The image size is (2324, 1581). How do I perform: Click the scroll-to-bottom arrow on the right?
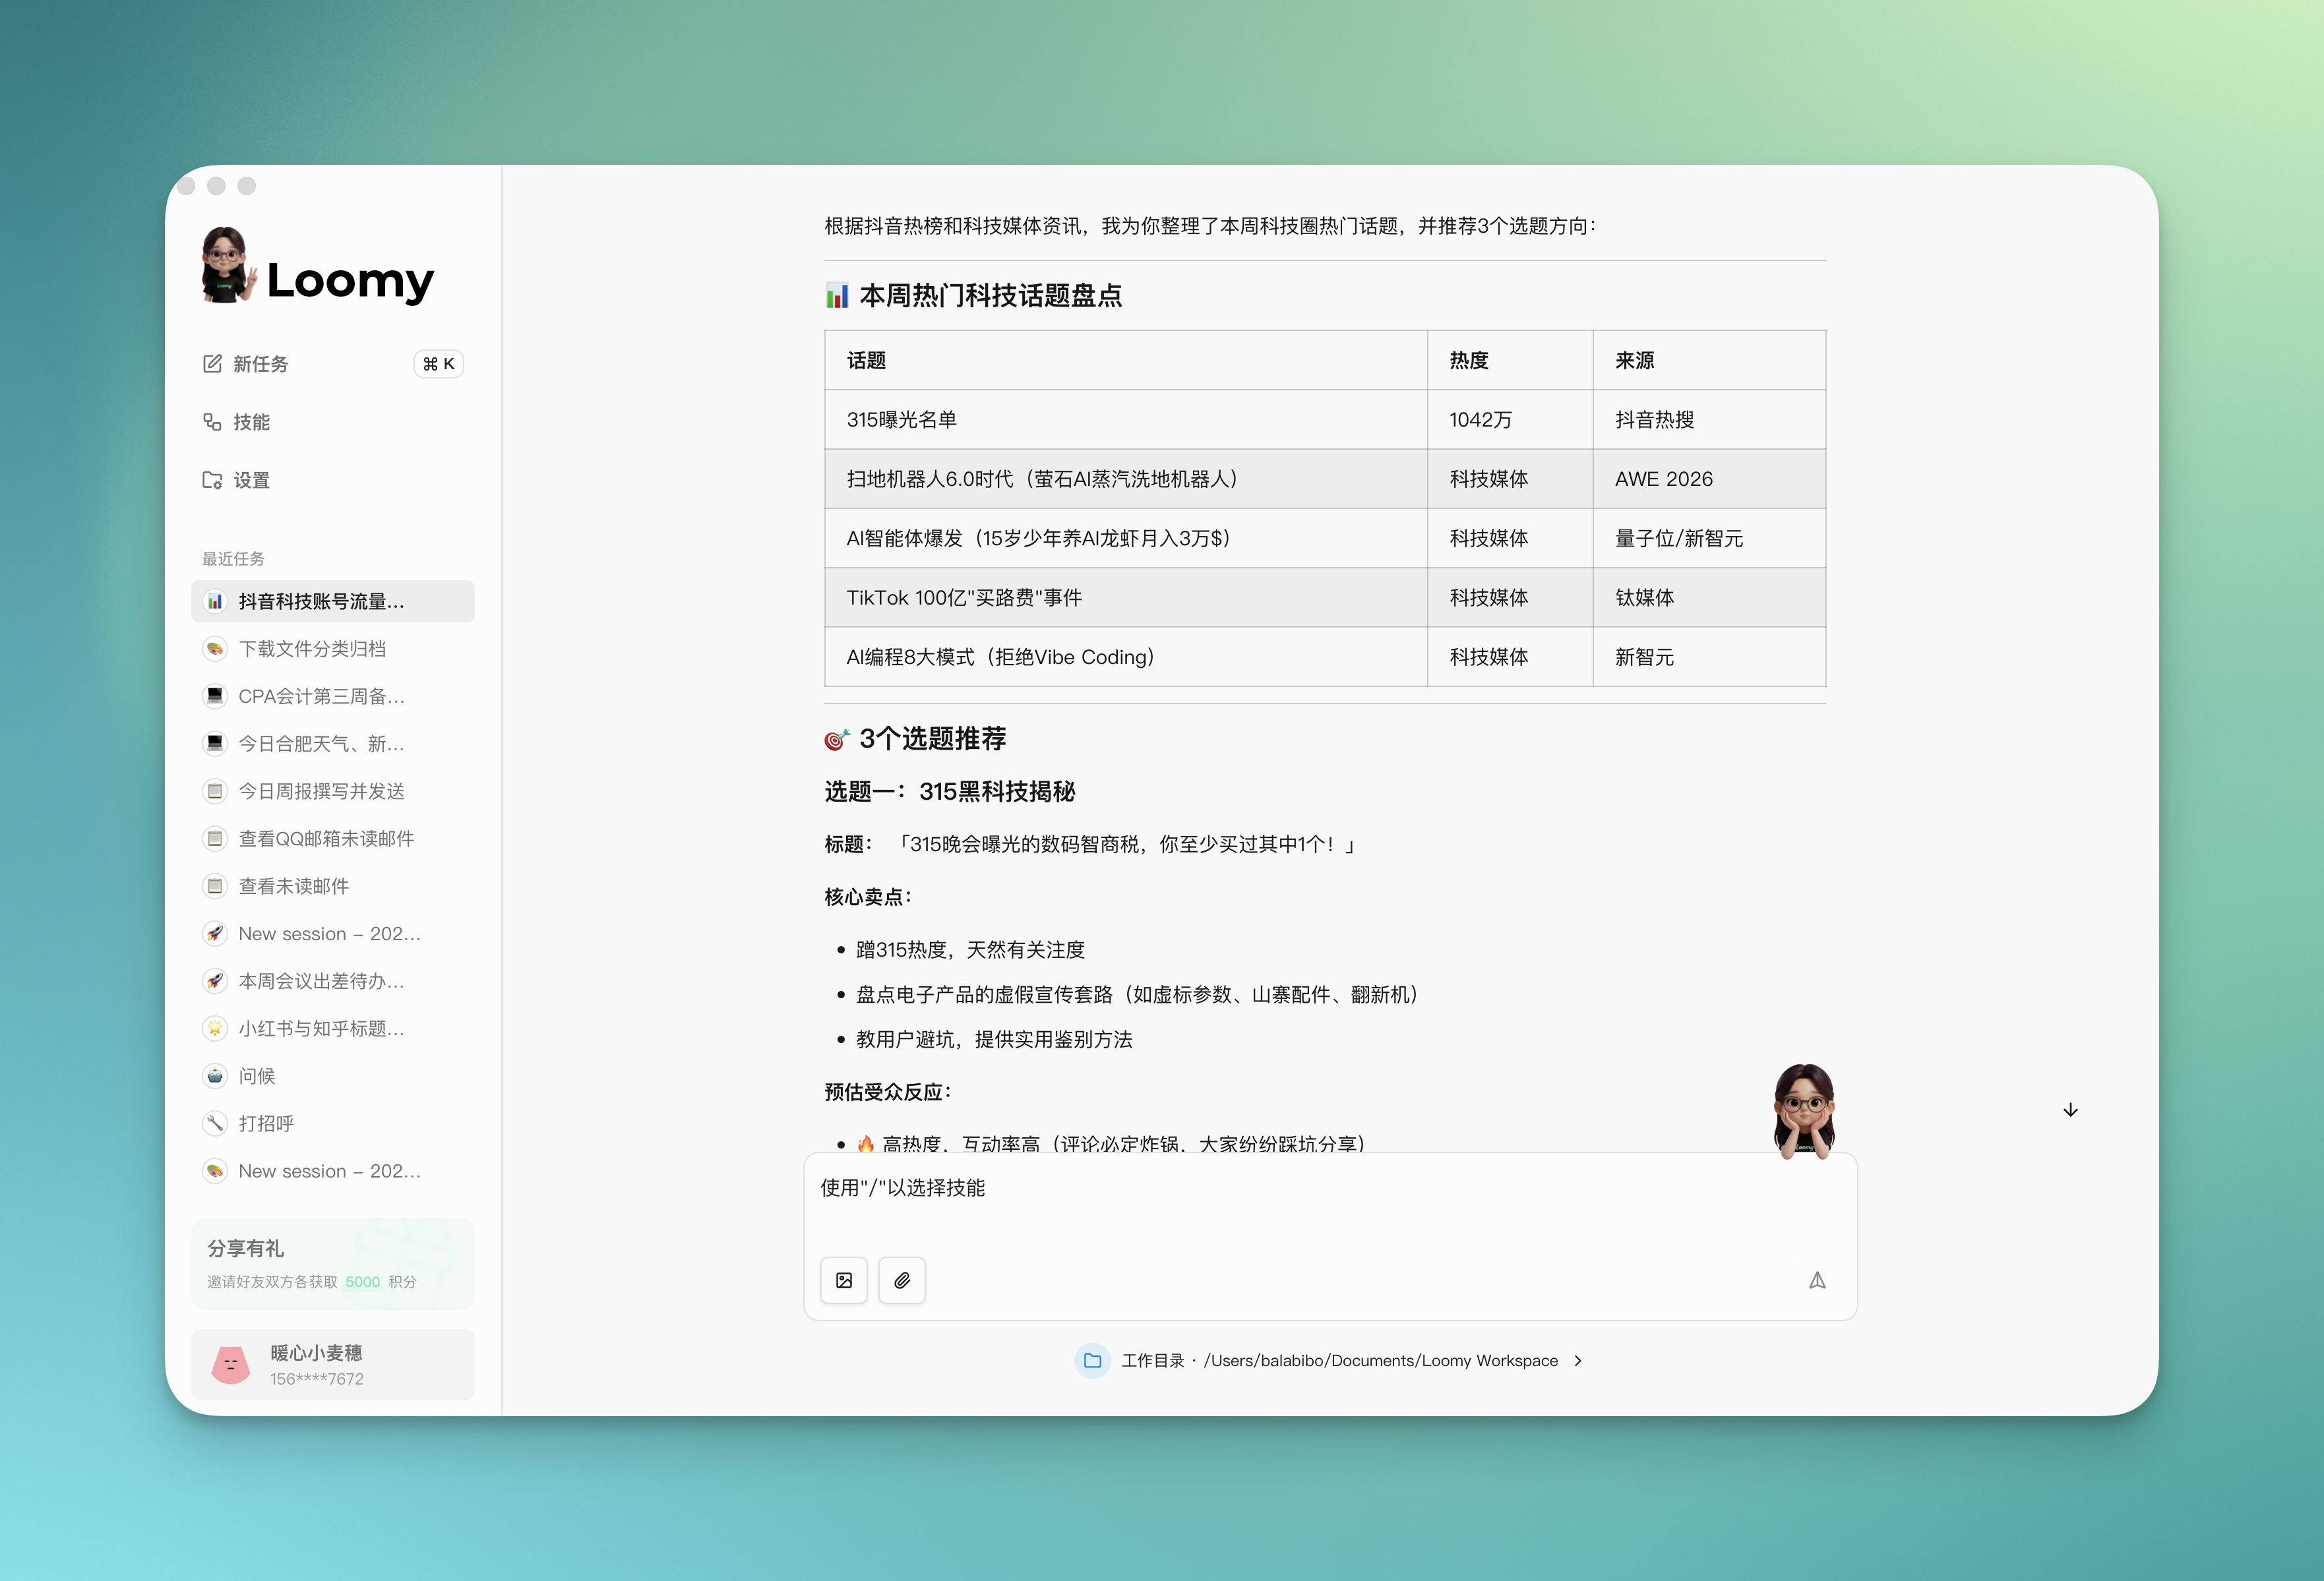tap(2070, 1110)
